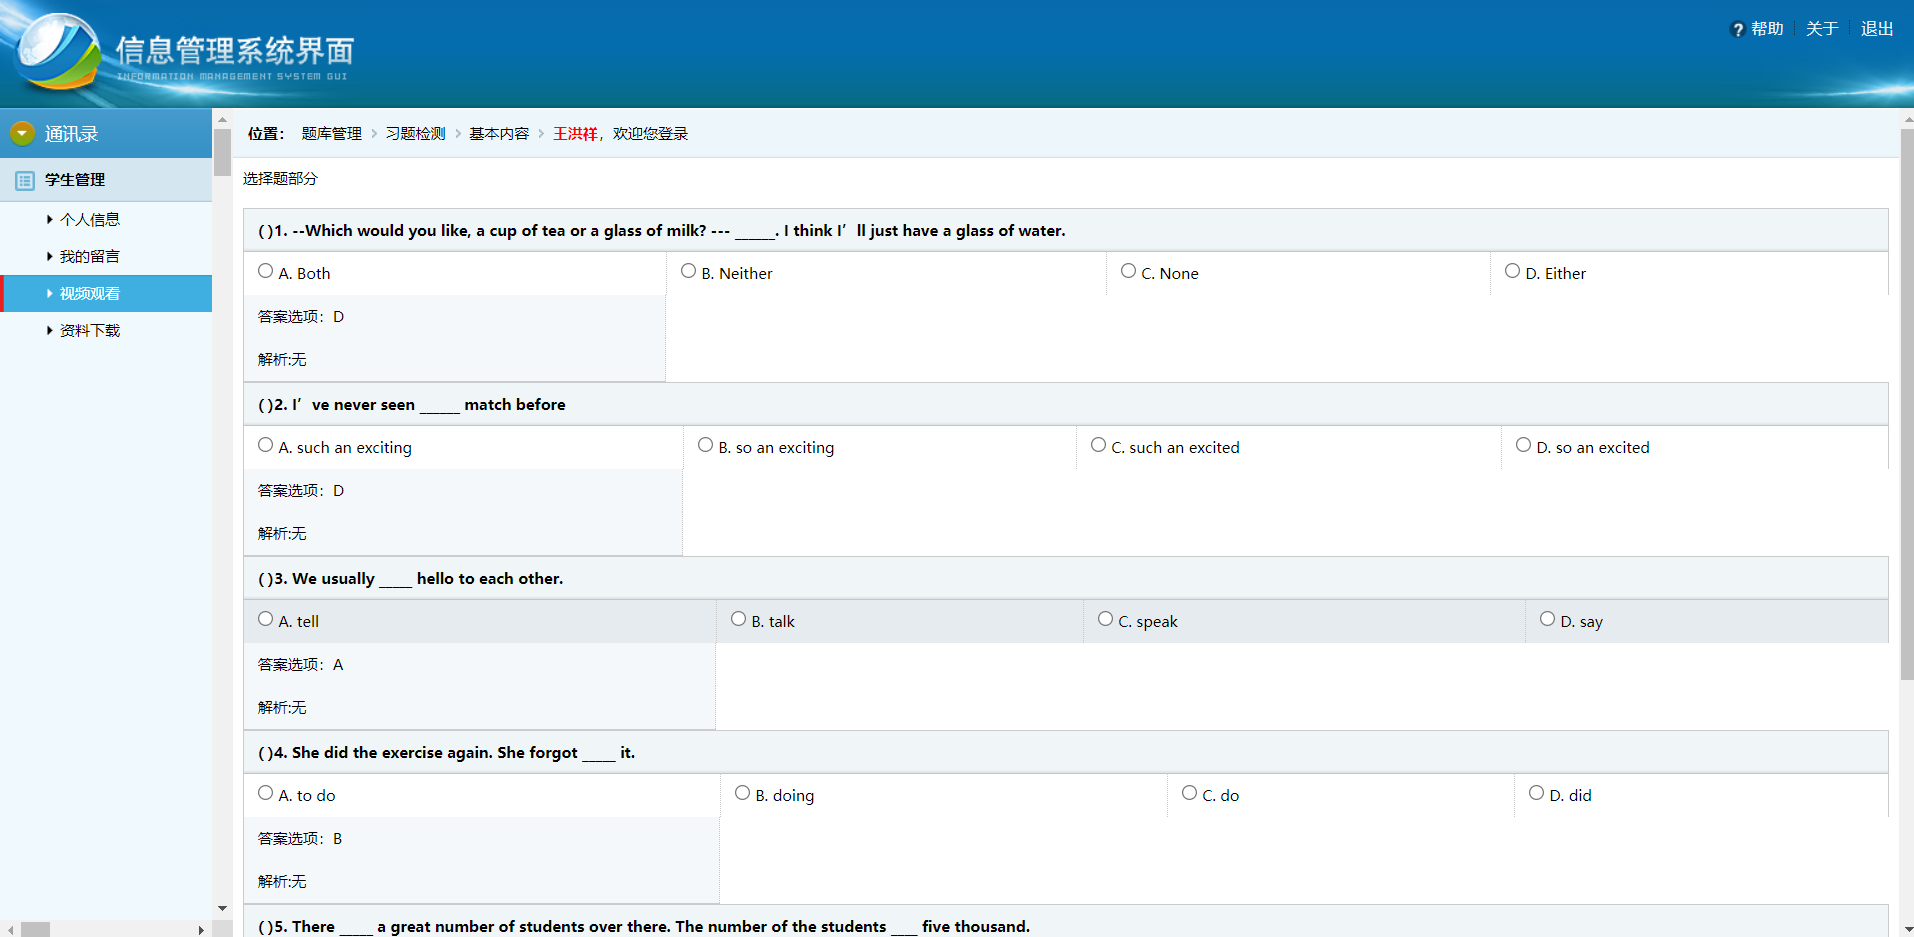Screen dimensions: 1914x937
Task: Click 答案选项：A under question 3
Action: pos(300,664)
